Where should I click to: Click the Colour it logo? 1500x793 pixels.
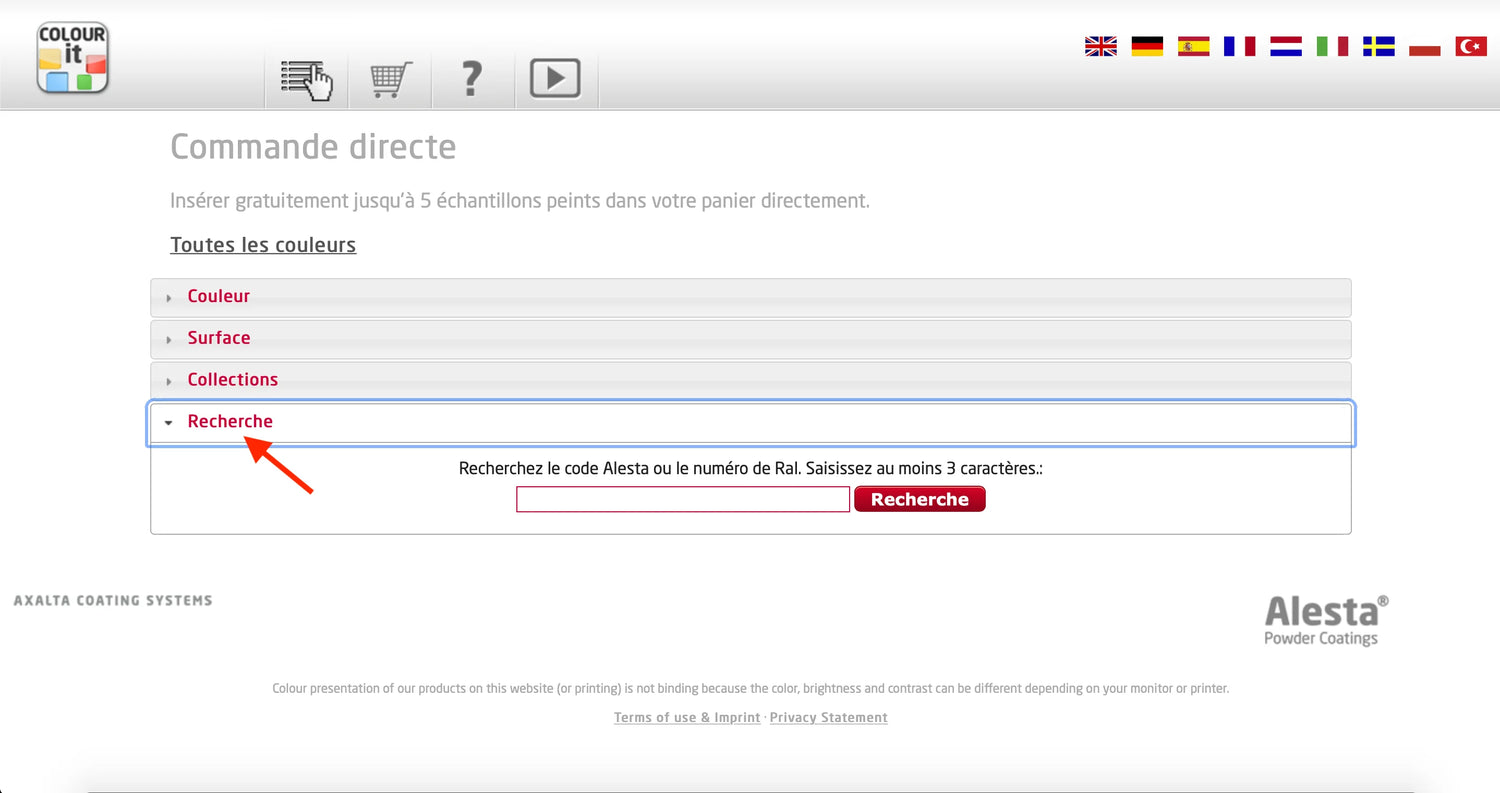(x=72, y=59)
